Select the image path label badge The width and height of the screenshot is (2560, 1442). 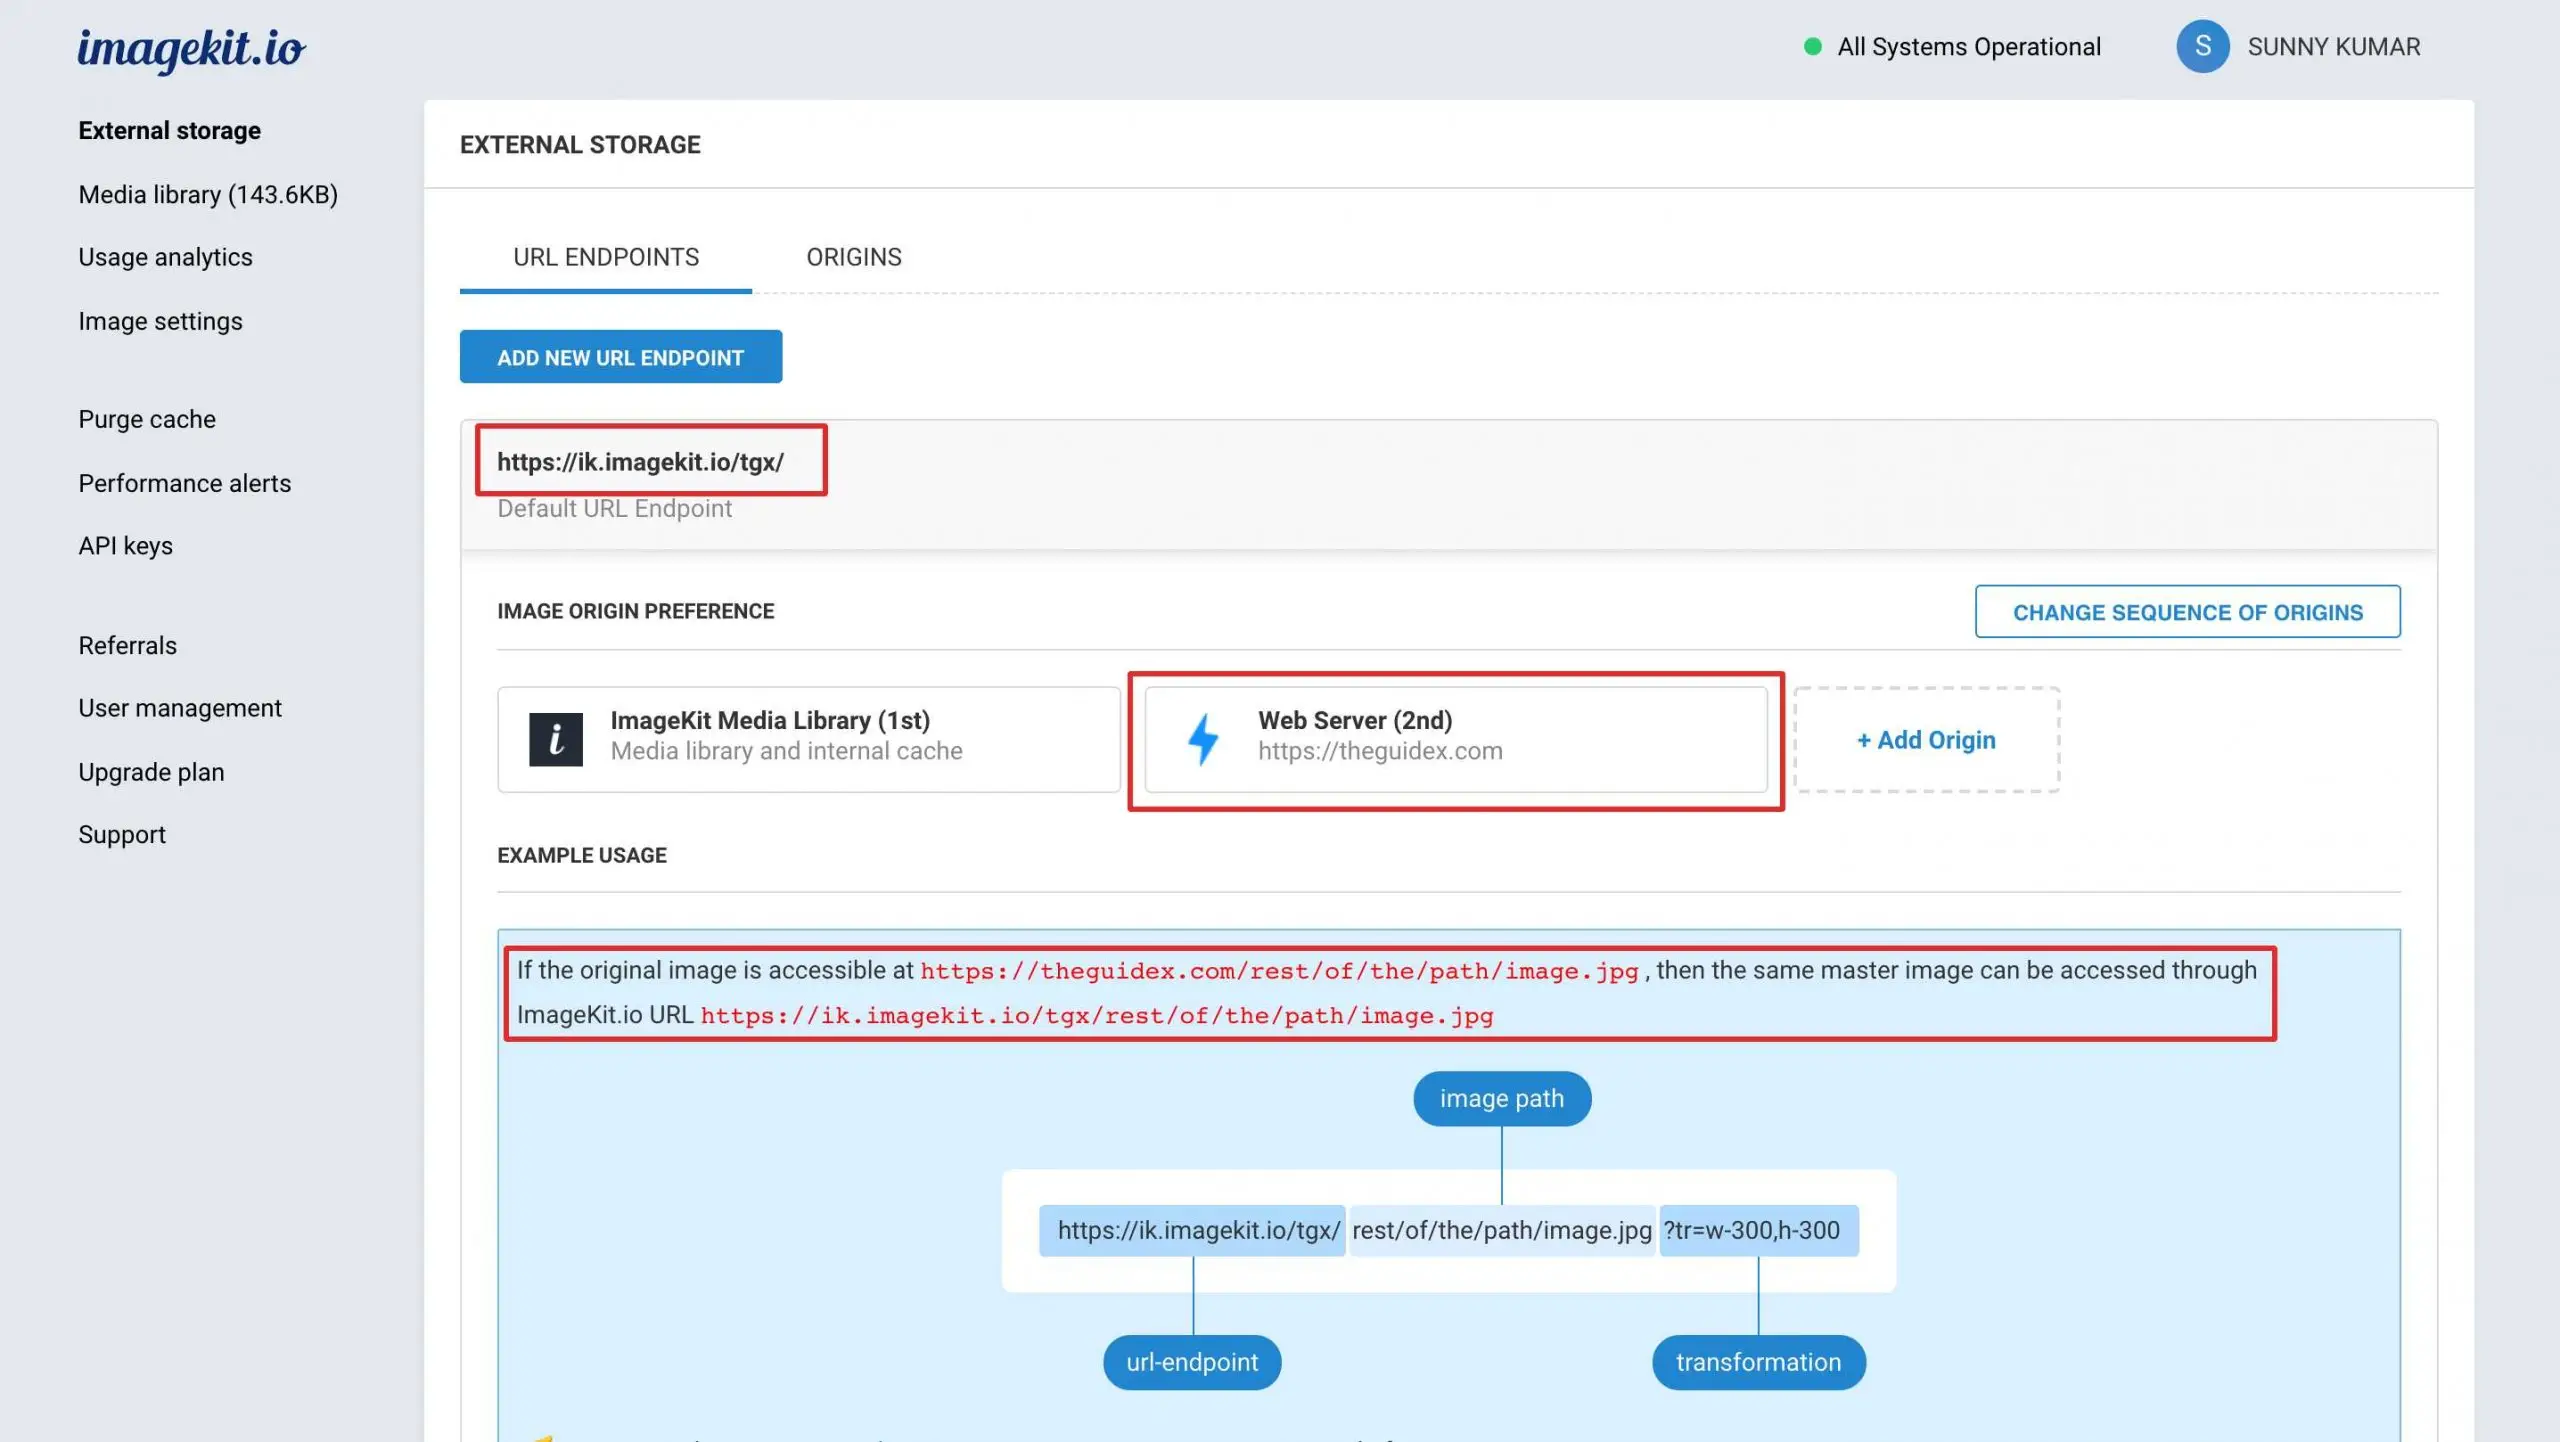1501,1097
